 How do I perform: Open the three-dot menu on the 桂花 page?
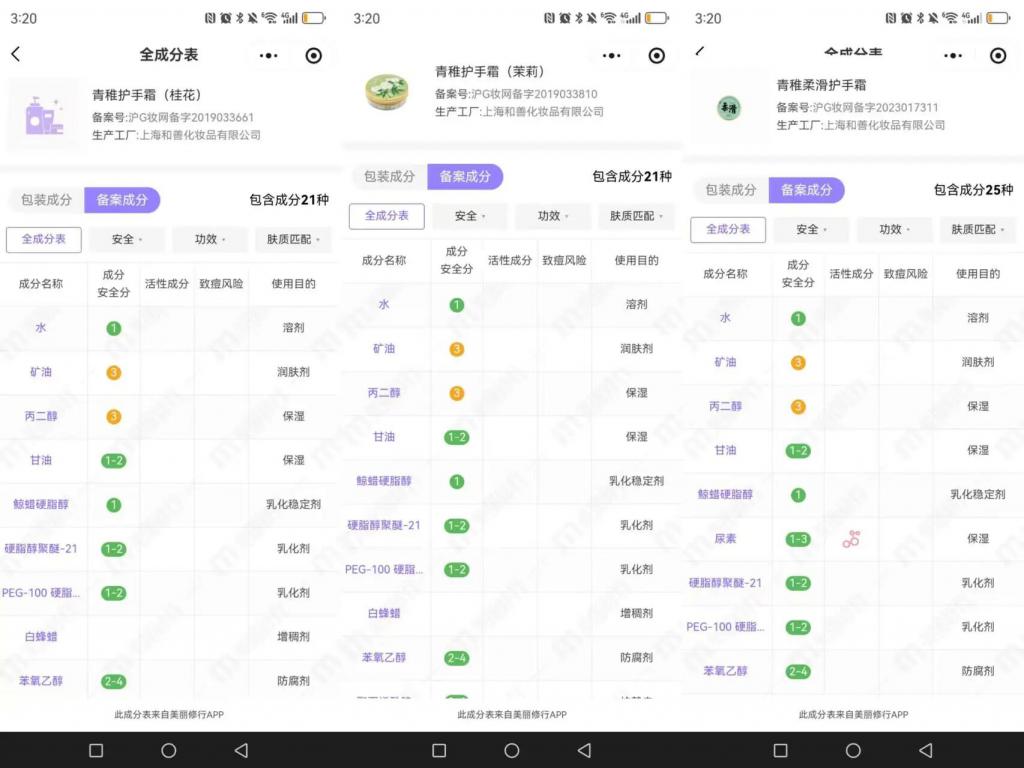[268, 56]
